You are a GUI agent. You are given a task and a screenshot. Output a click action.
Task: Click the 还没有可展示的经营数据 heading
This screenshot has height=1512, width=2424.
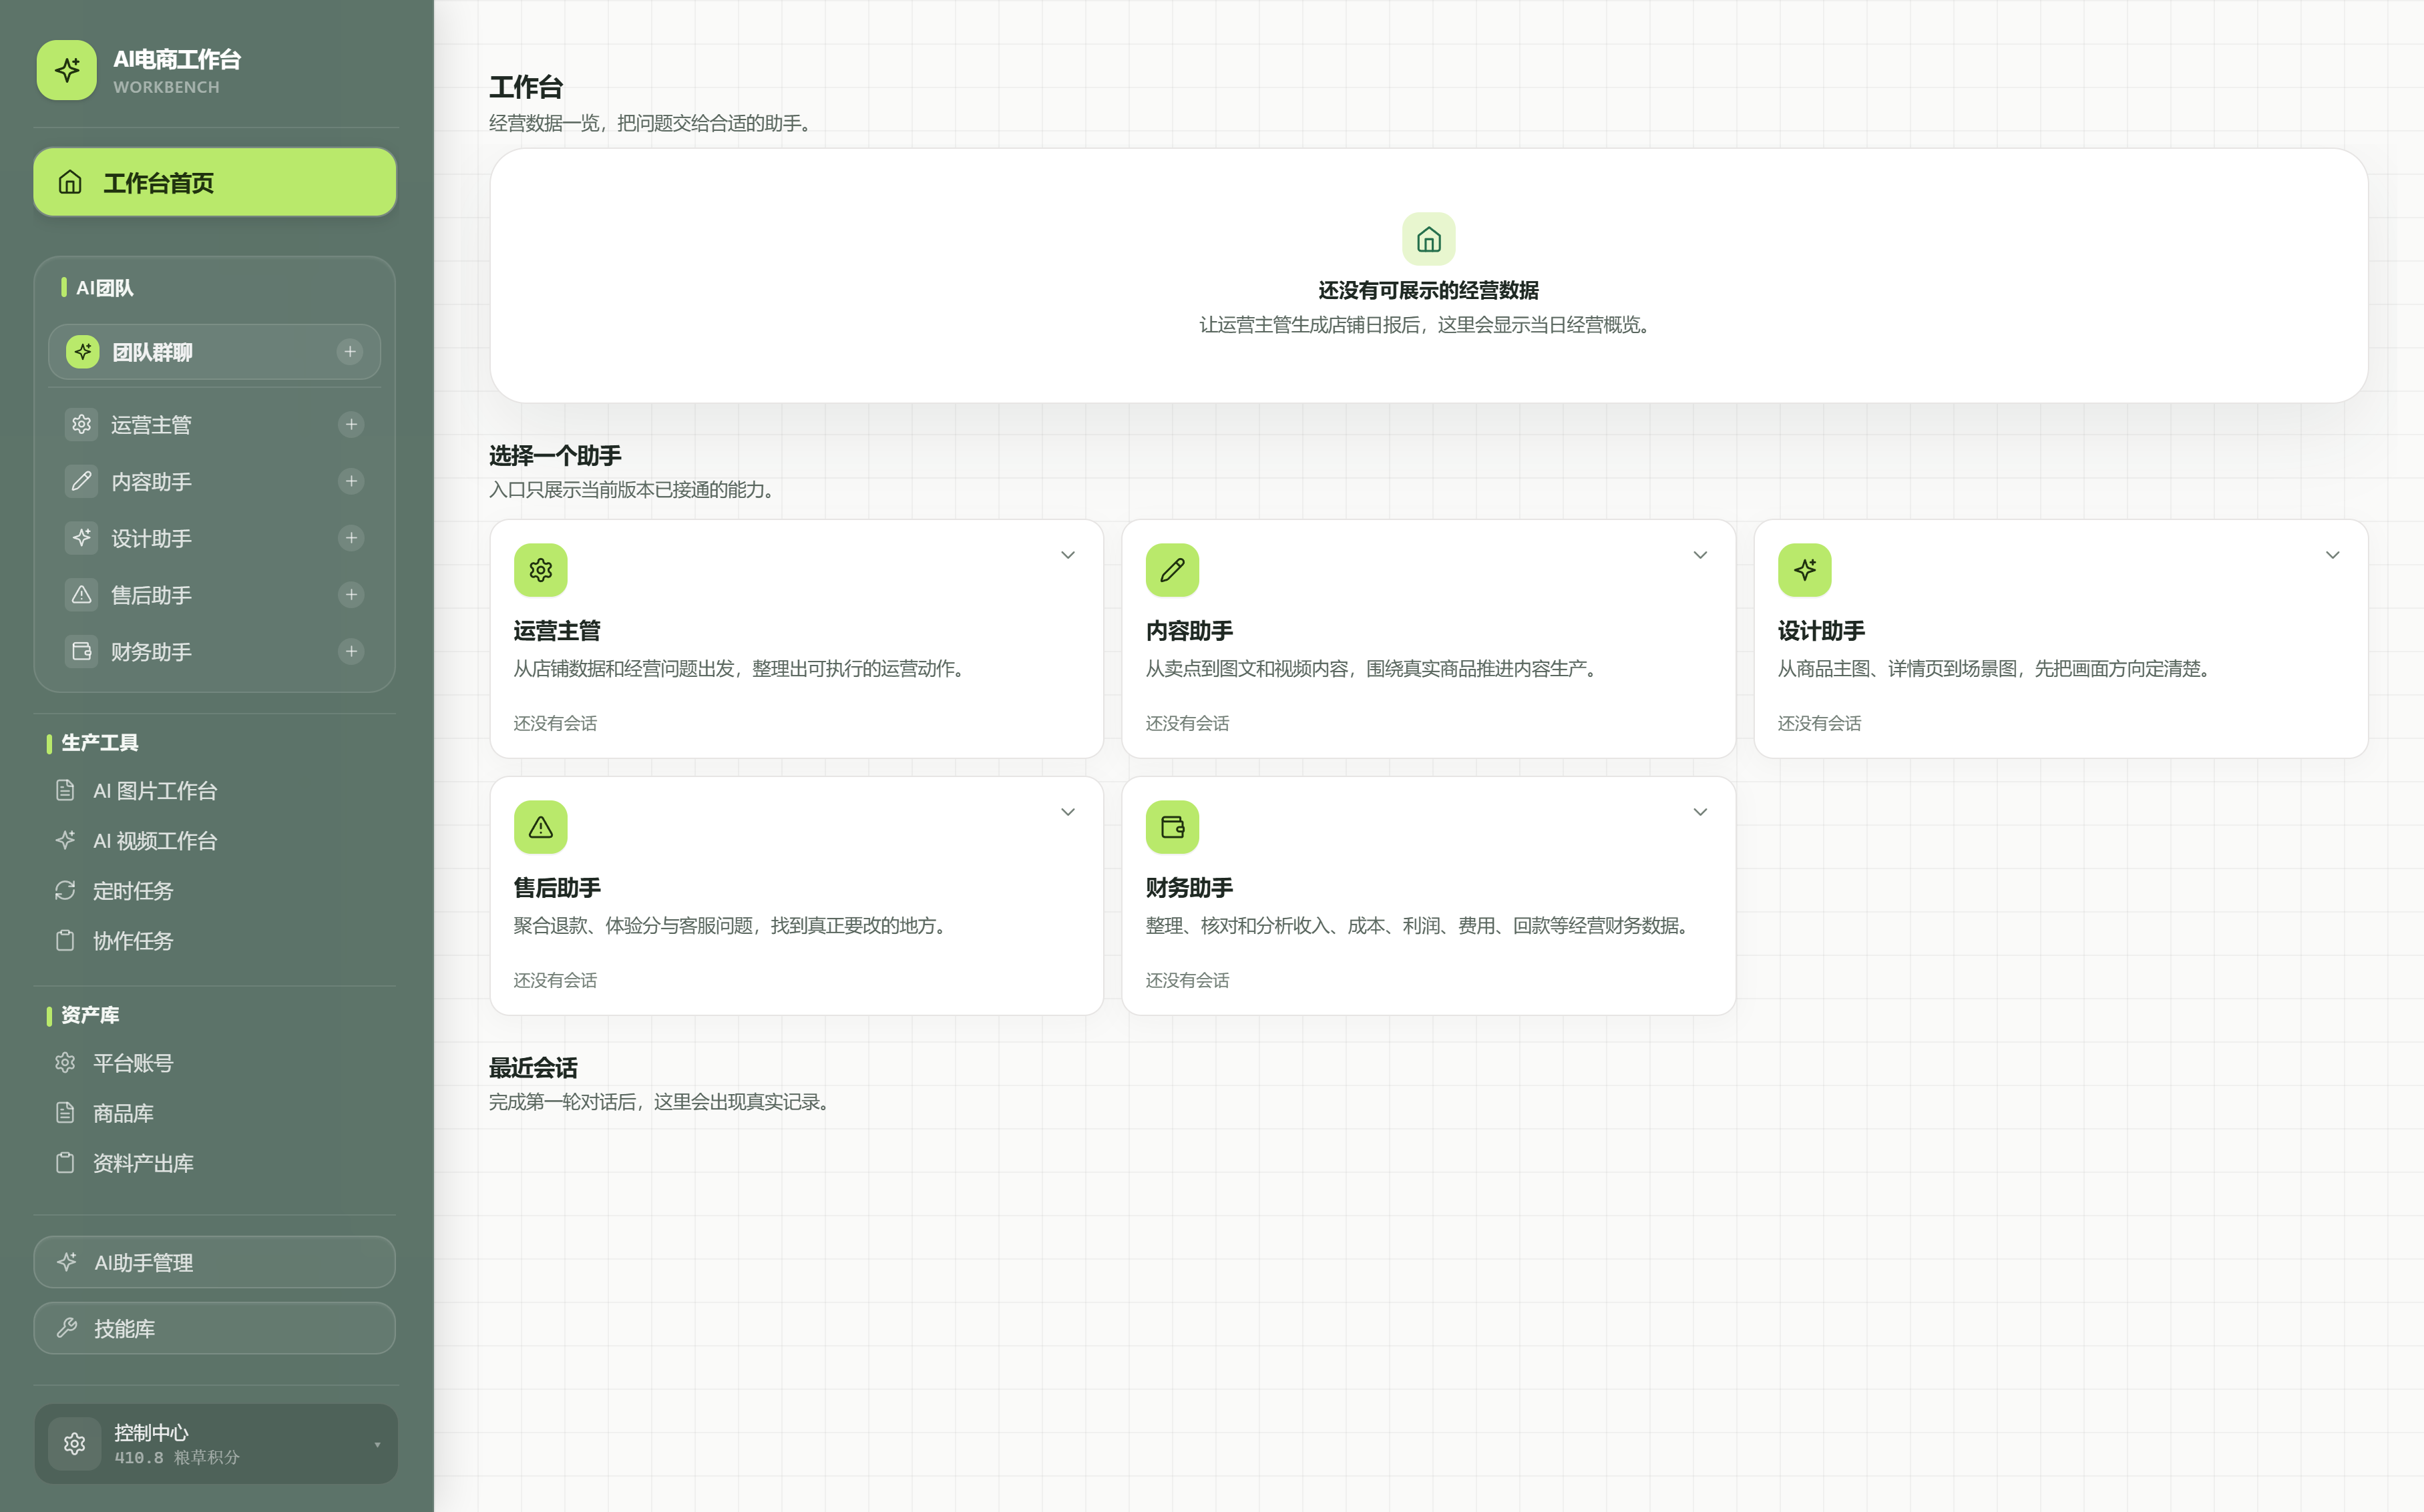point(1429,290)
